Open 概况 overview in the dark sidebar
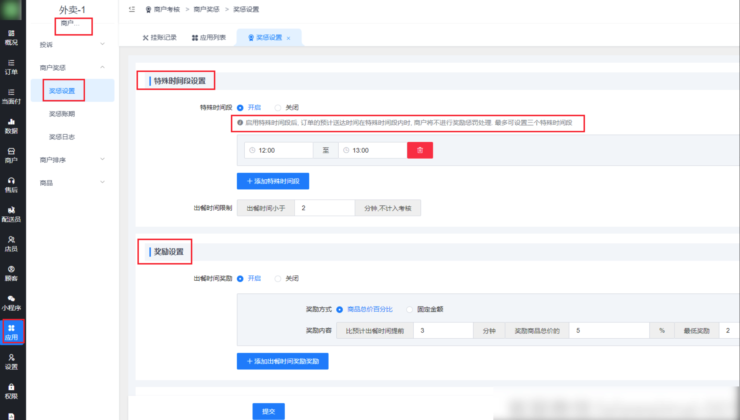The image size is (740, 420). point(11,37)
